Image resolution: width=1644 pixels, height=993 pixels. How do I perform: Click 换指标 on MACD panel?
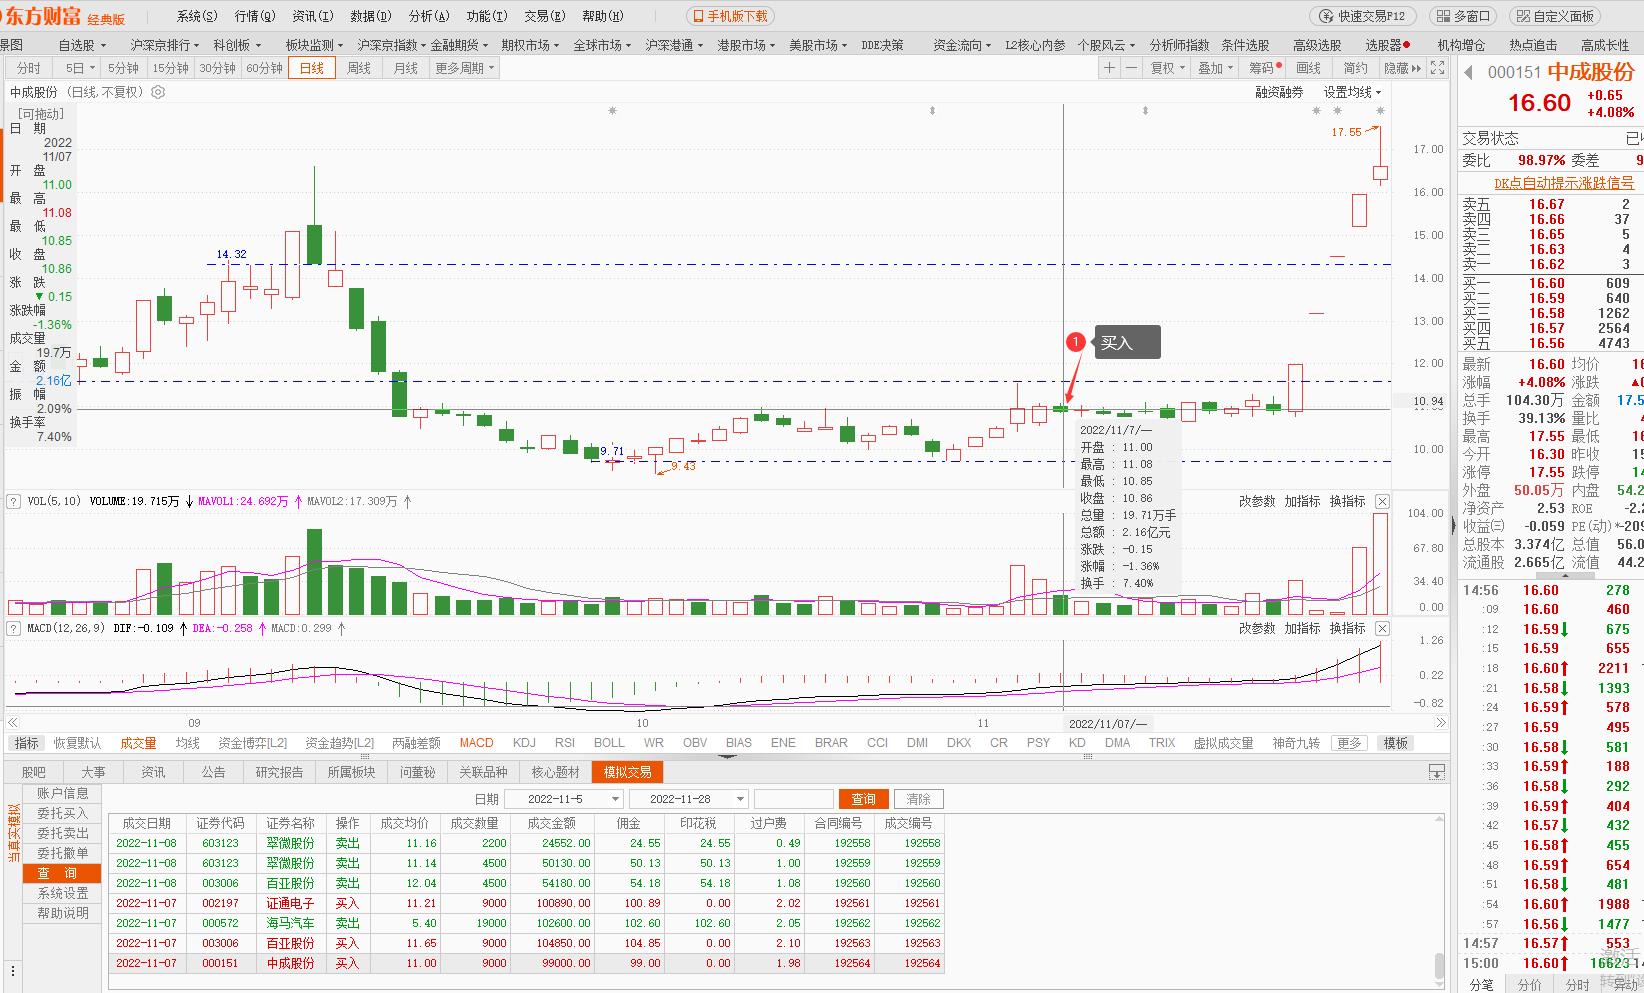pos(1347,628)
